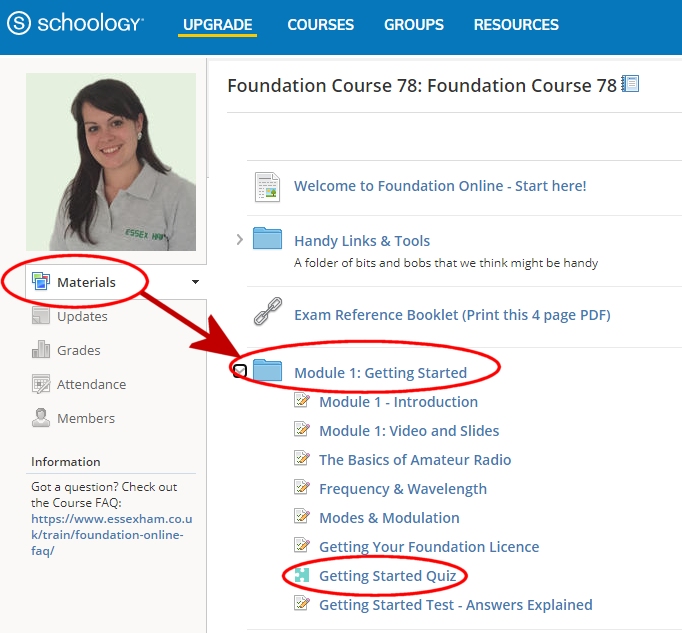Collapse the Module 1: Getting Started folder

coord(240,371)
